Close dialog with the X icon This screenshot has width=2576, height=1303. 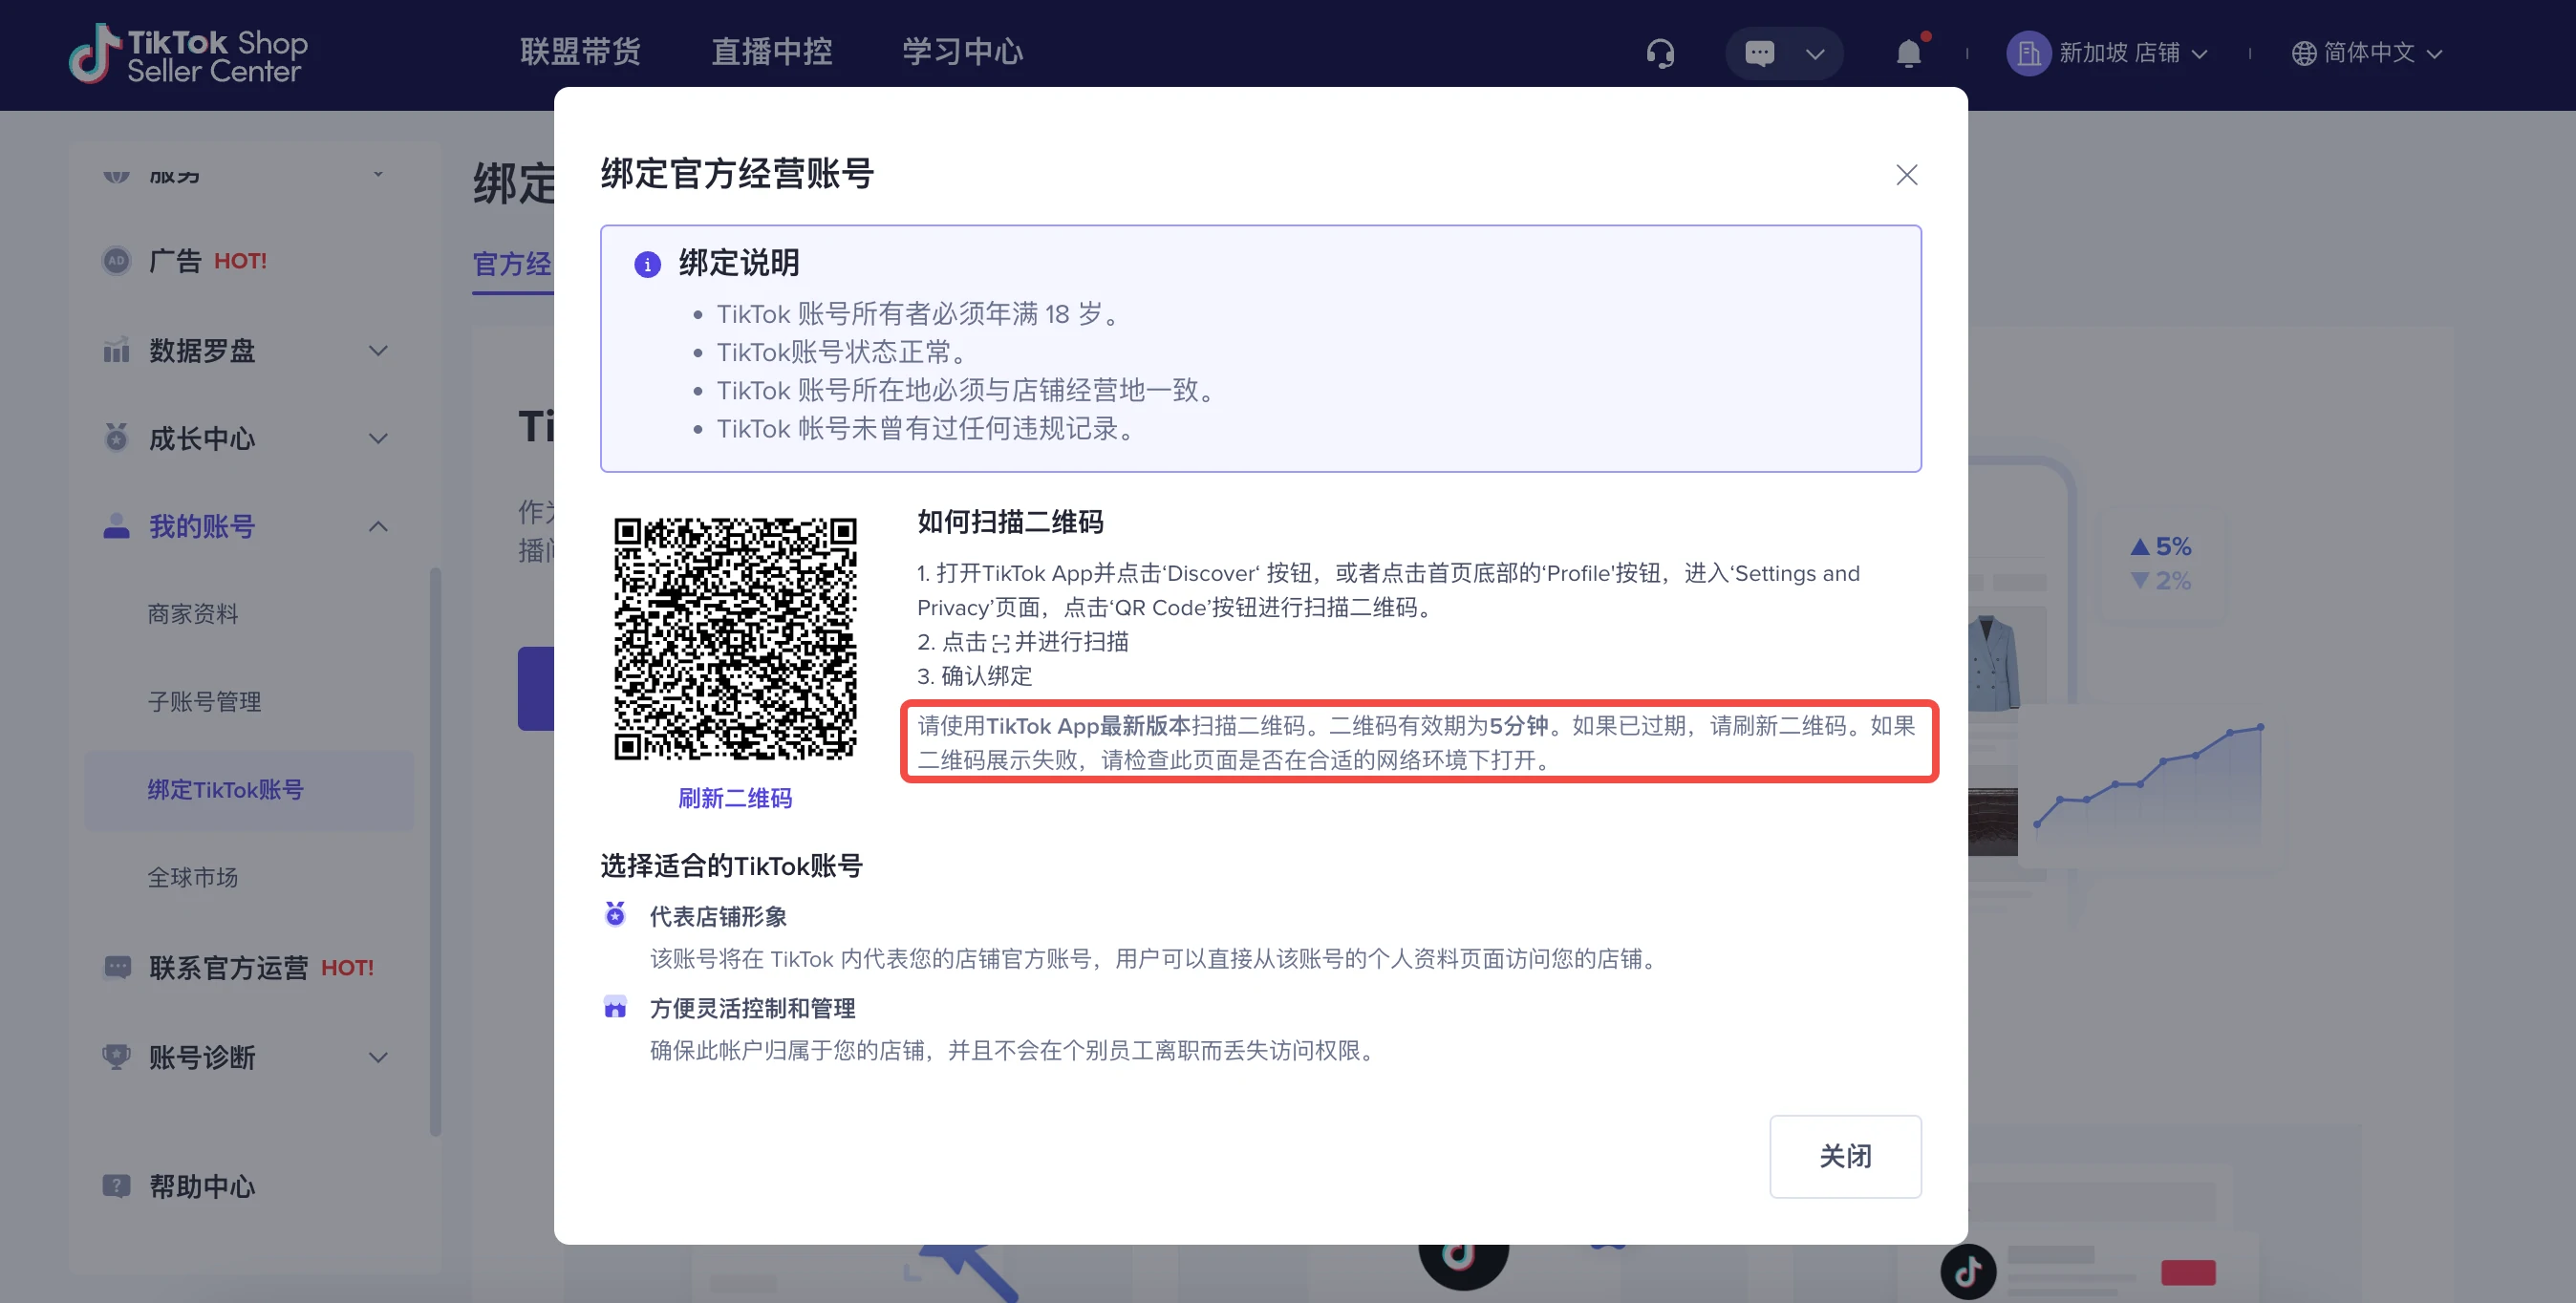(1906, 175)
